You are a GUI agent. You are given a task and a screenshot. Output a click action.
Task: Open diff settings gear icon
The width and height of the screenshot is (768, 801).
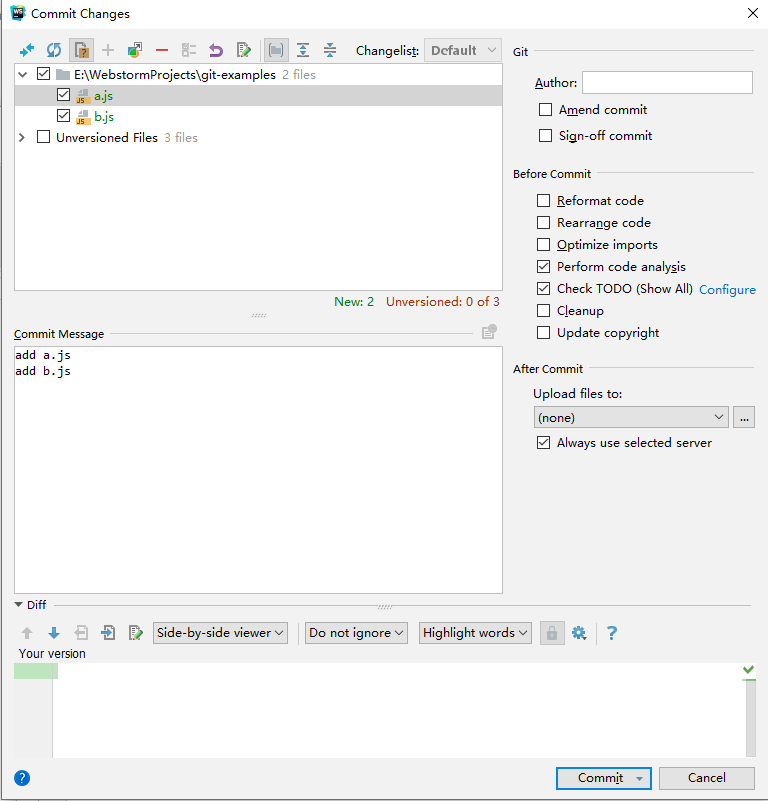click(578, 633)
